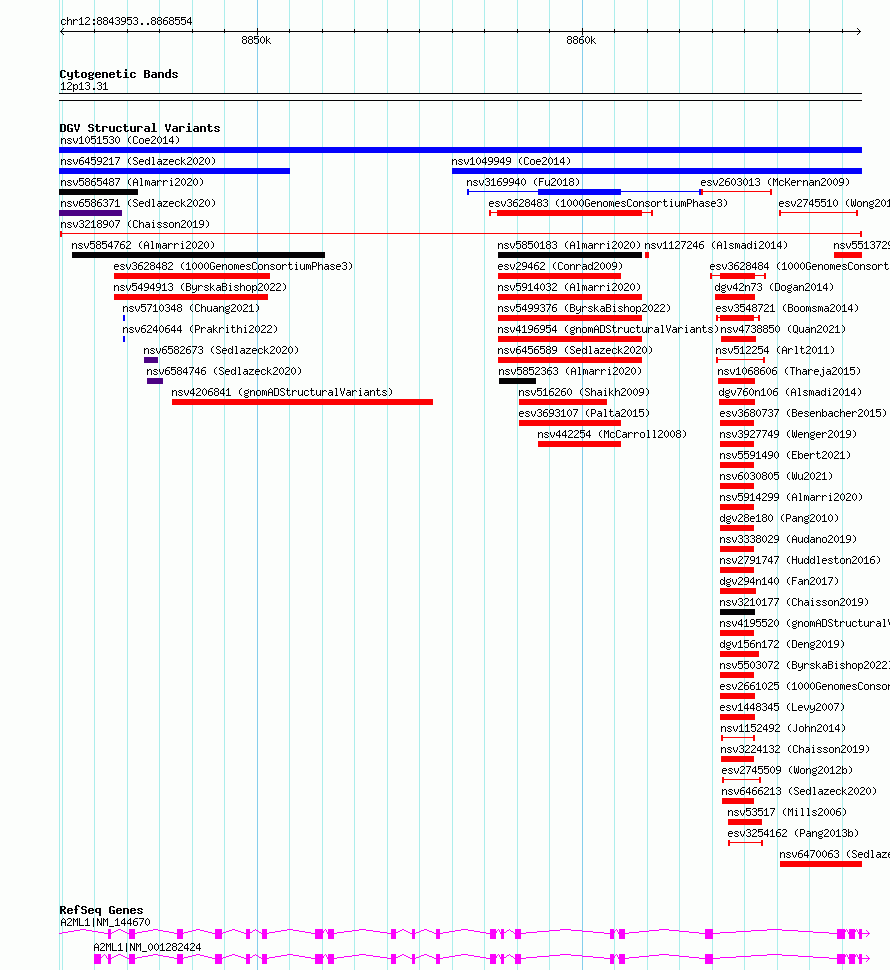Click the 8850k ruler position label
Screen dimensions: 890x970
tap(256, 41)
